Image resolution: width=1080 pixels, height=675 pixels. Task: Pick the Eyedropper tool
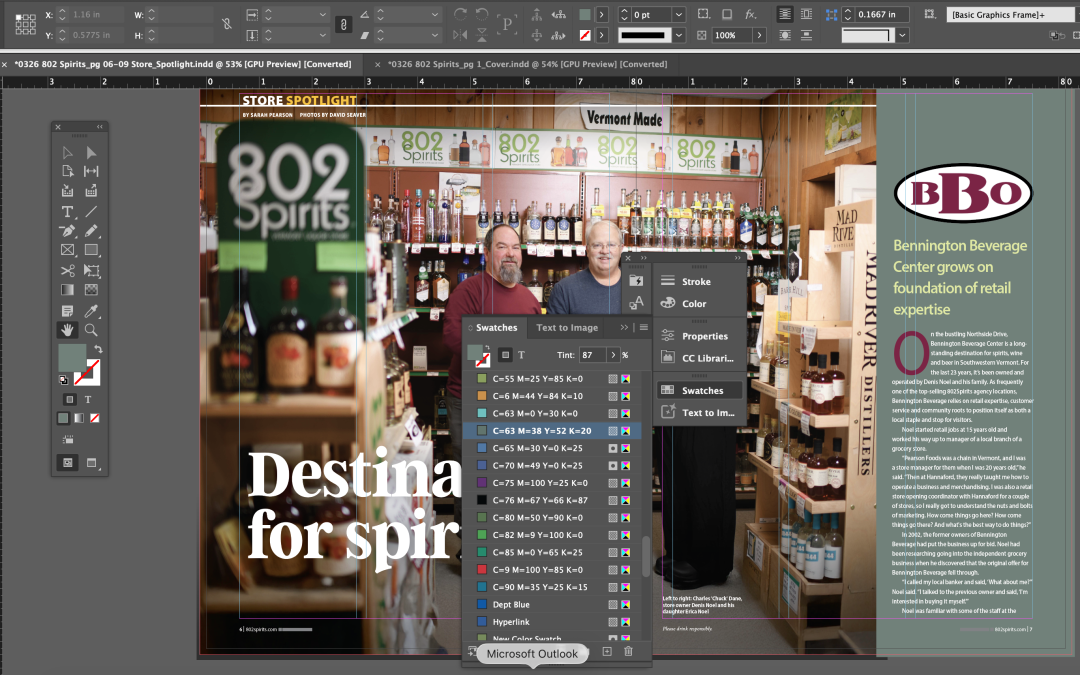click(x=90, y=310)
